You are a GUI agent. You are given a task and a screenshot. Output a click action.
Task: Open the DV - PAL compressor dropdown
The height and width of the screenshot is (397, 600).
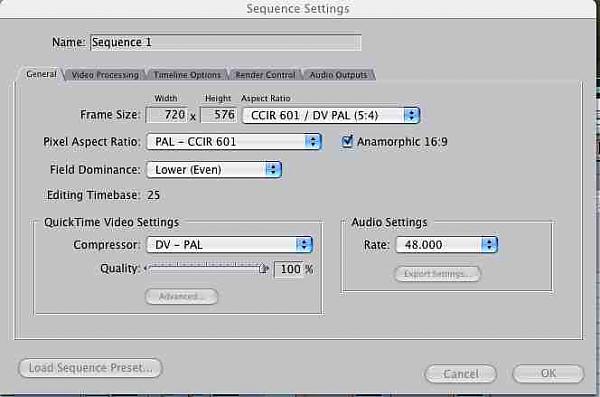230,245
